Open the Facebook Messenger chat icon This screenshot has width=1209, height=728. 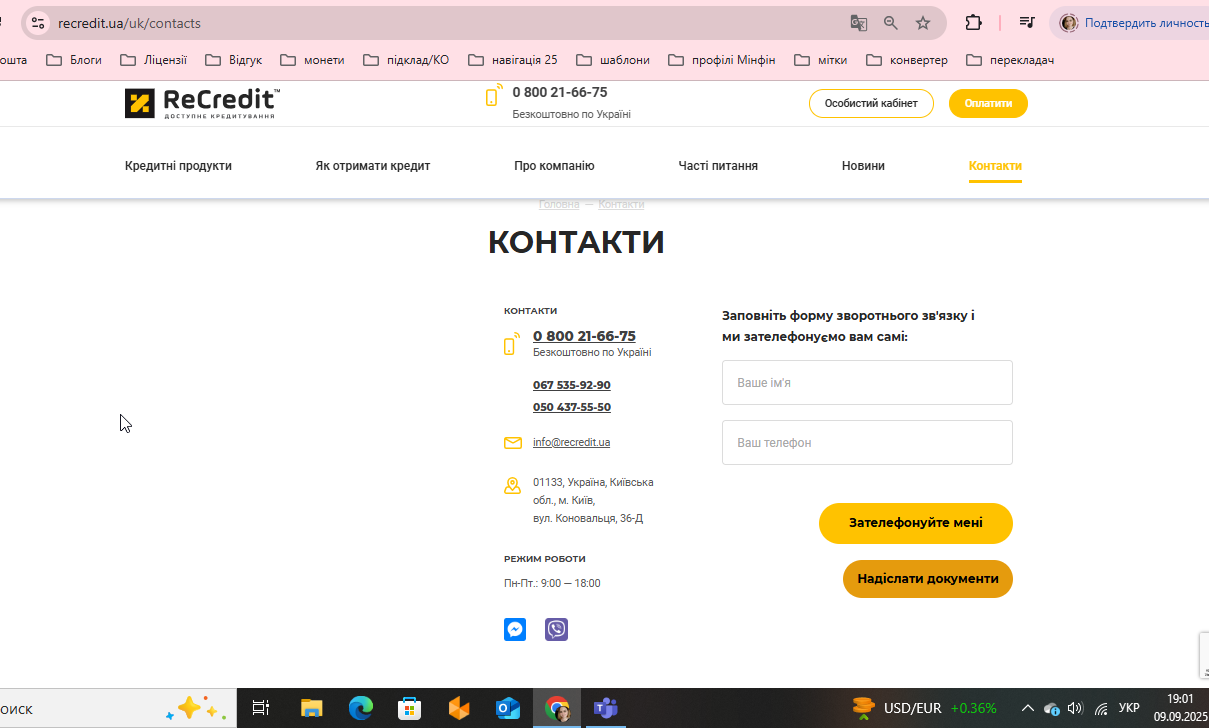coord(515,629)
